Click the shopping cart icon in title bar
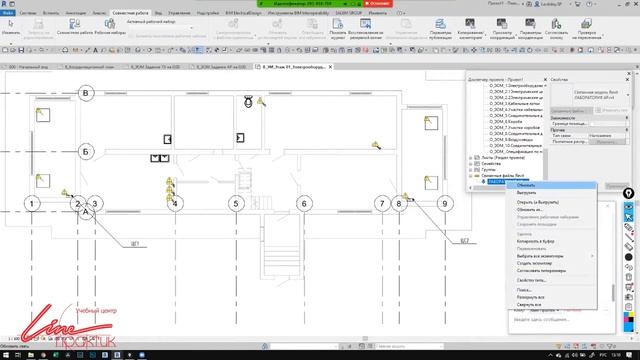Screen dimensions: 640x360 click(x=578, y=4)
